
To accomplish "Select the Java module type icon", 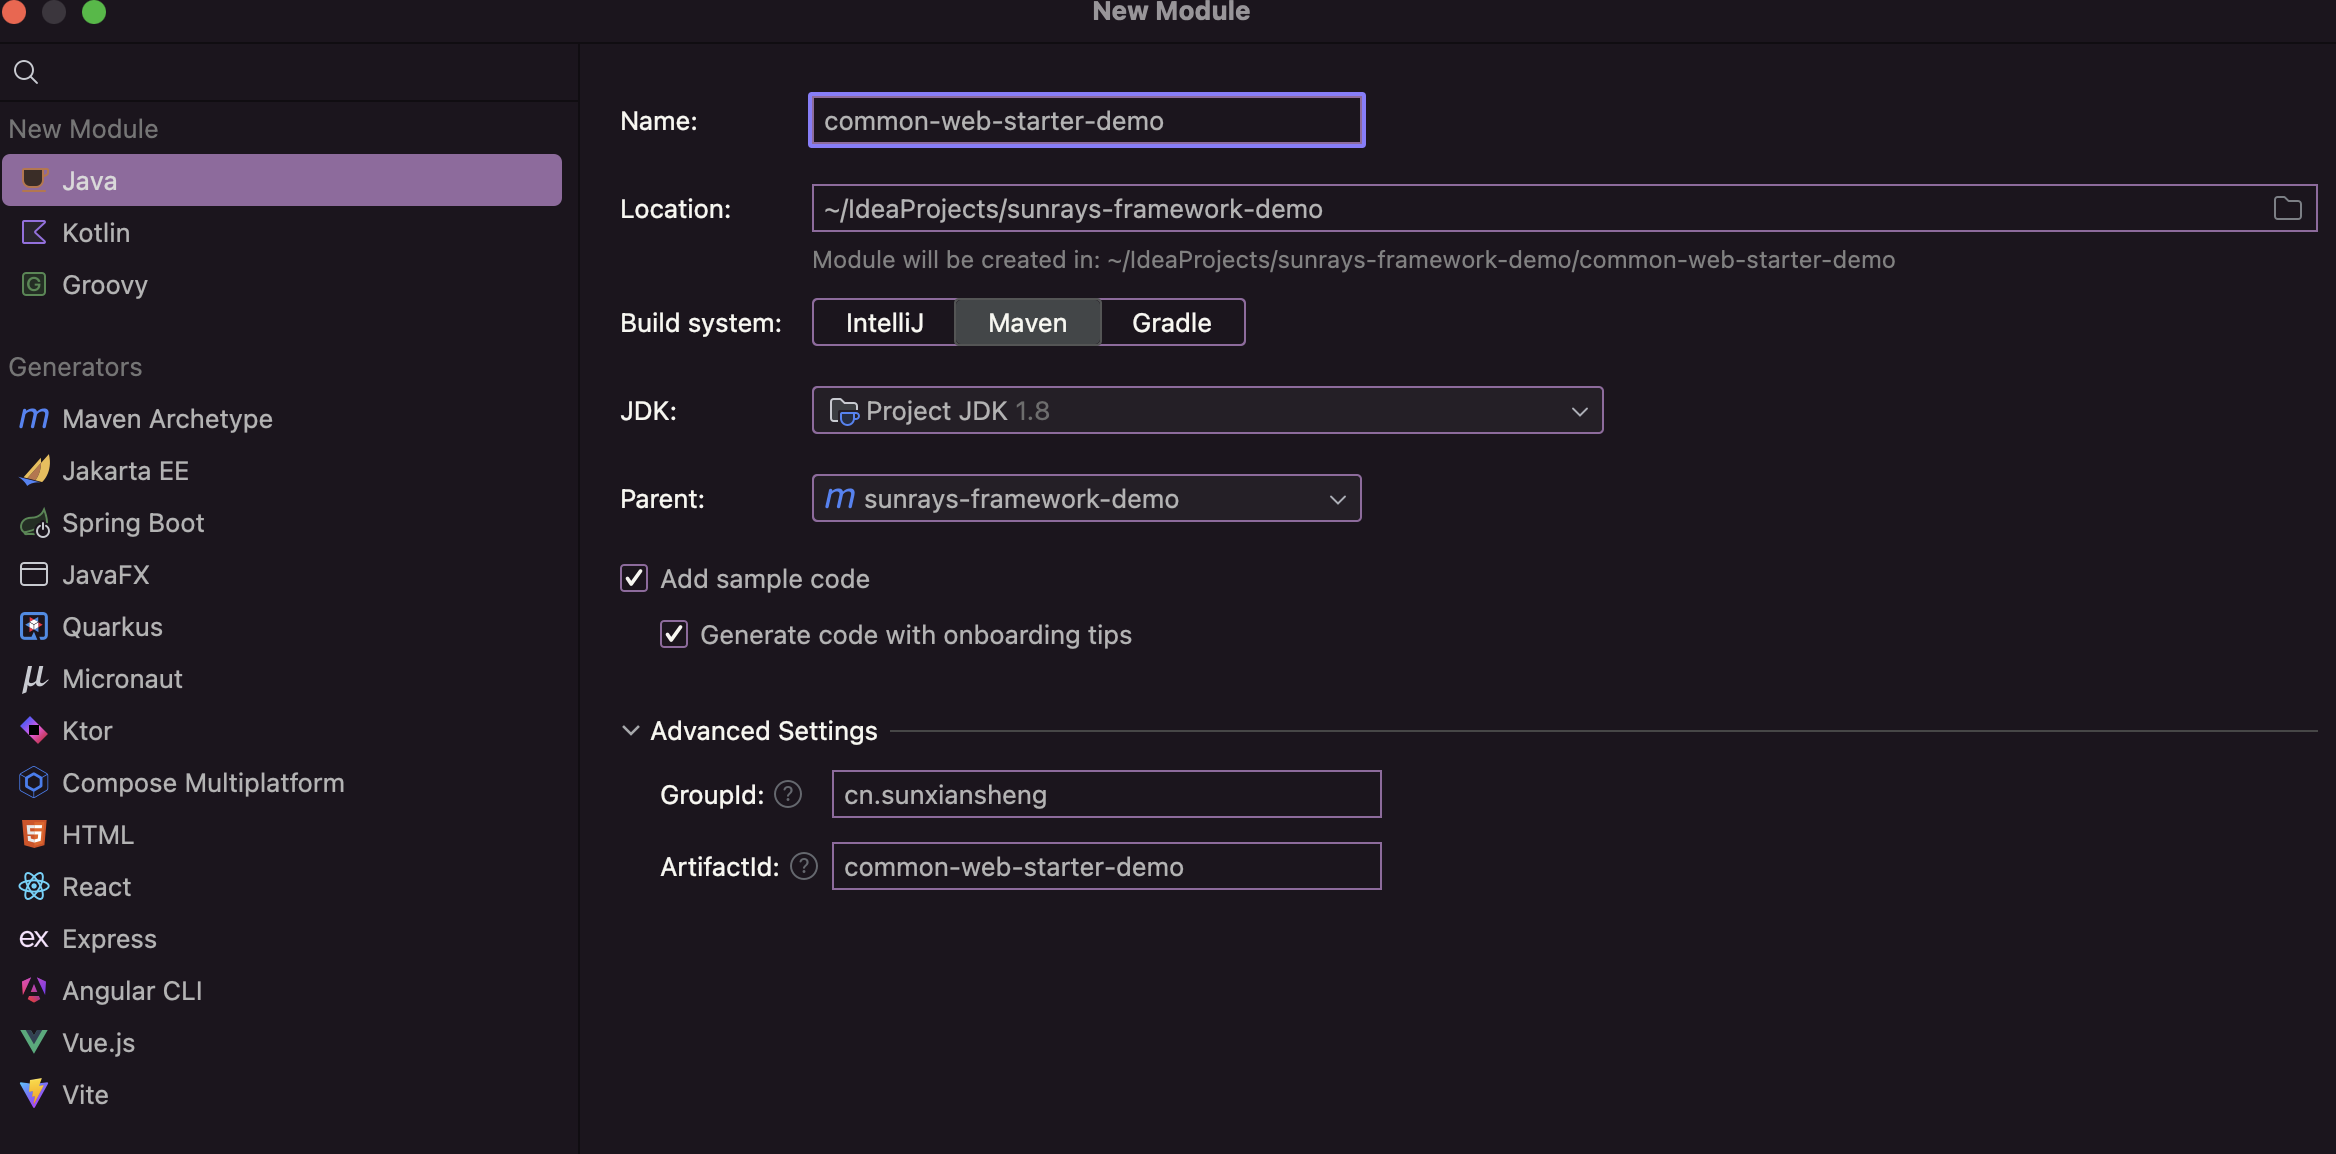I will [x=33, y=179].
